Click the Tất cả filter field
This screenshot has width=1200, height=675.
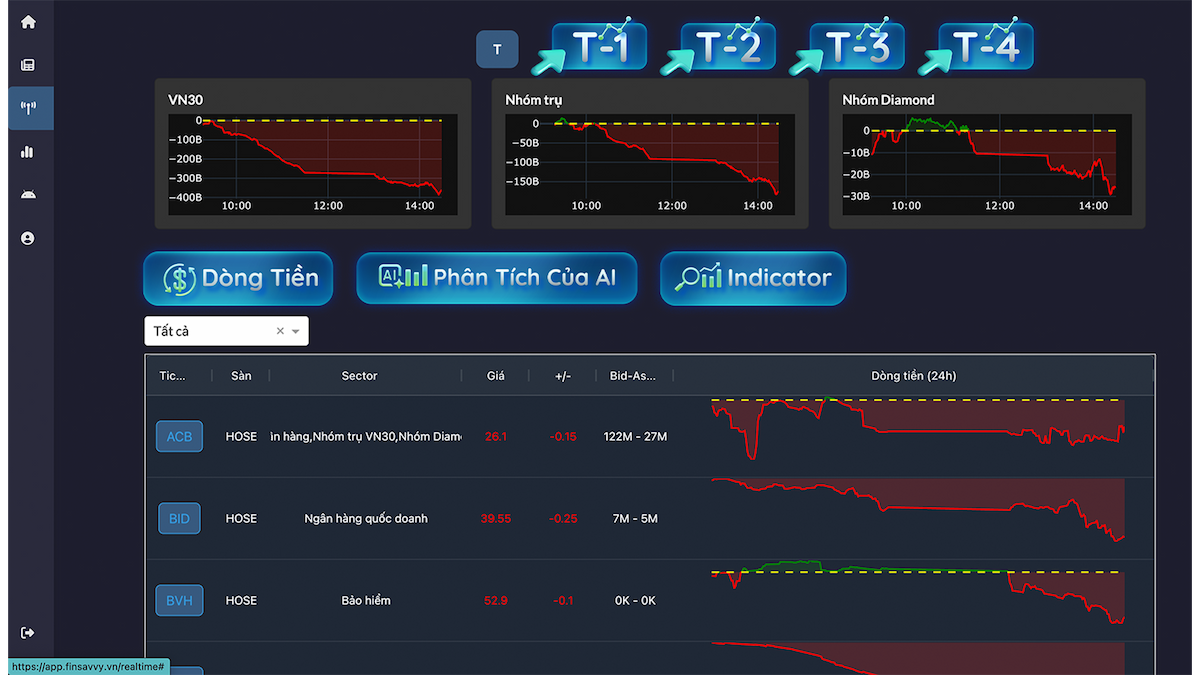pos(226,331)
